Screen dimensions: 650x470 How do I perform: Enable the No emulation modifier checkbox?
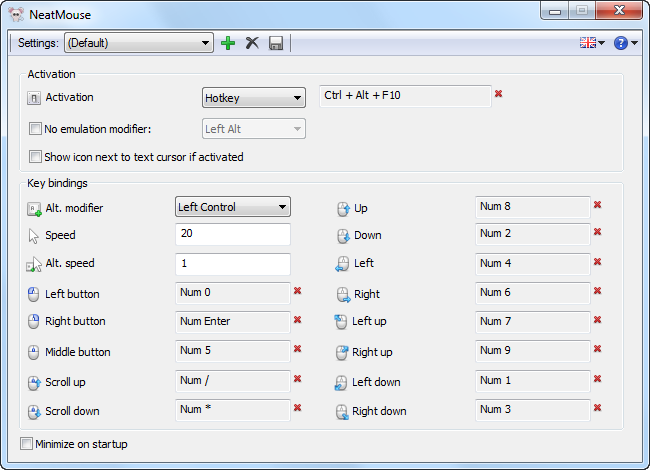pyautogui.click(x=35, y=128)
